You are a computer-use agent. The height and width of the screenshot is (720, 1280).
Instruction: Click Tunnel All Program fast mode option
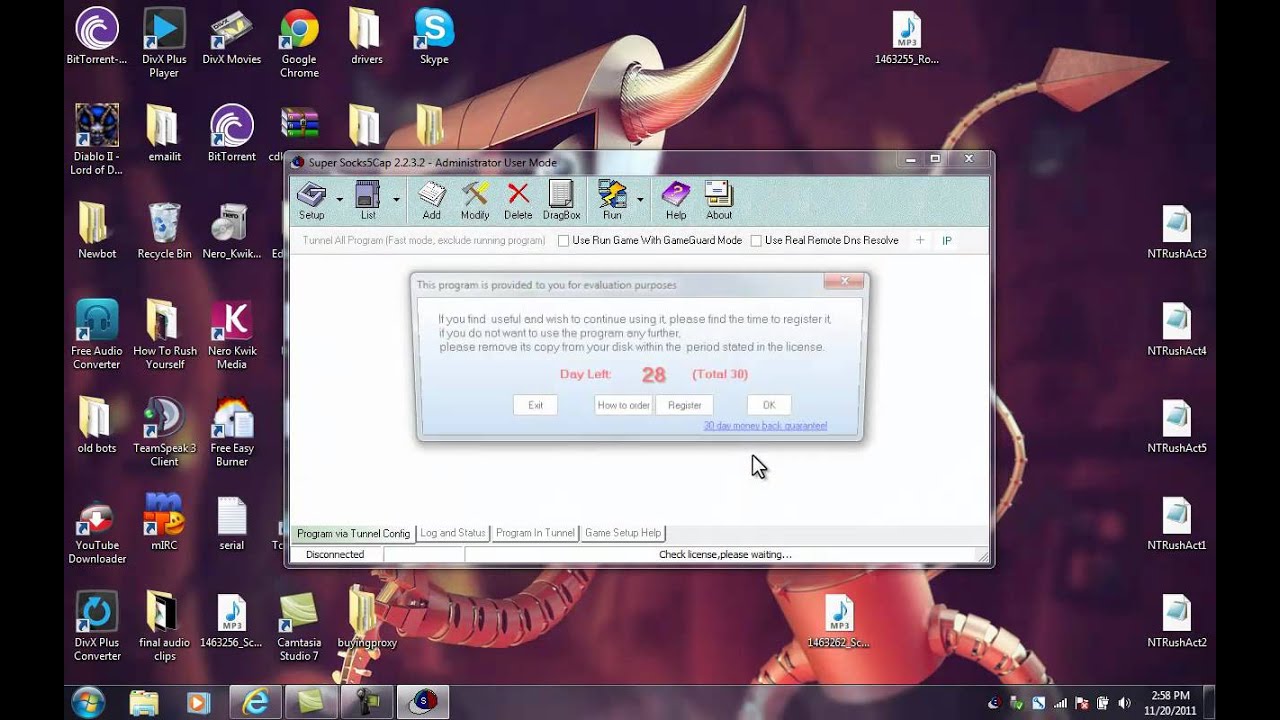[424, 241]
